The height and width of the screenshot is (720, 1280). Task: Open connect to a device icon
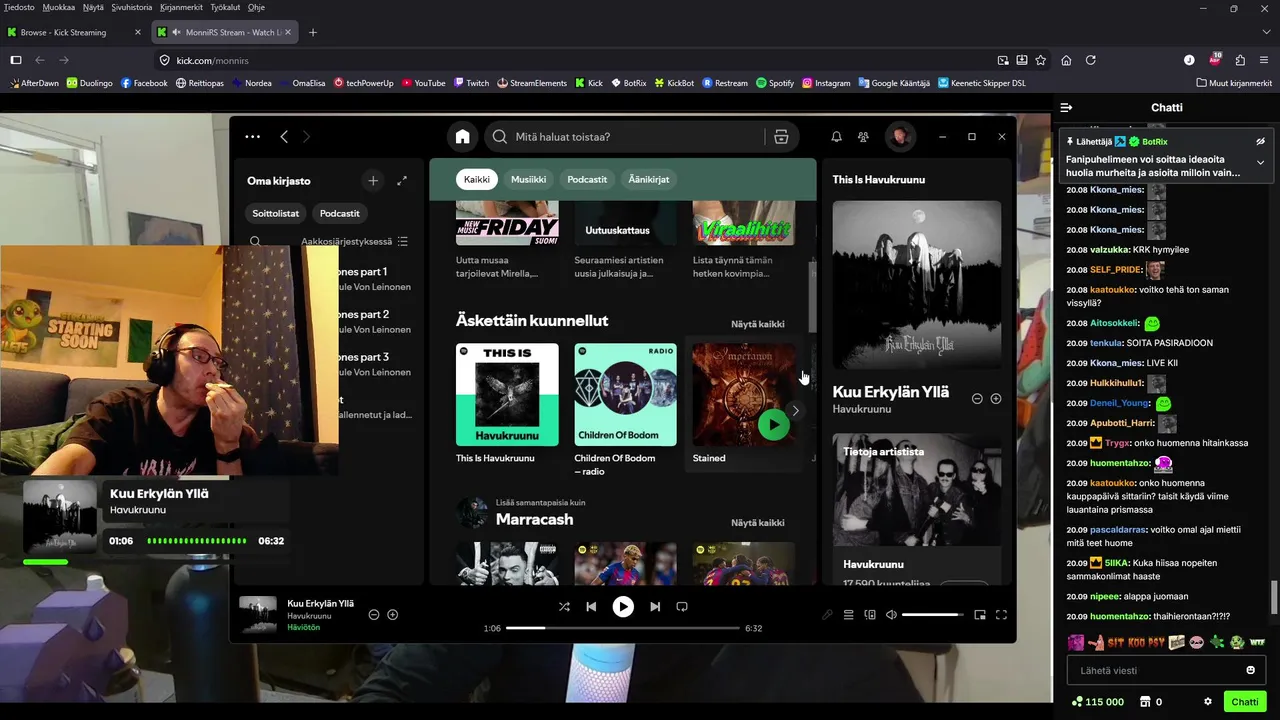870,615
